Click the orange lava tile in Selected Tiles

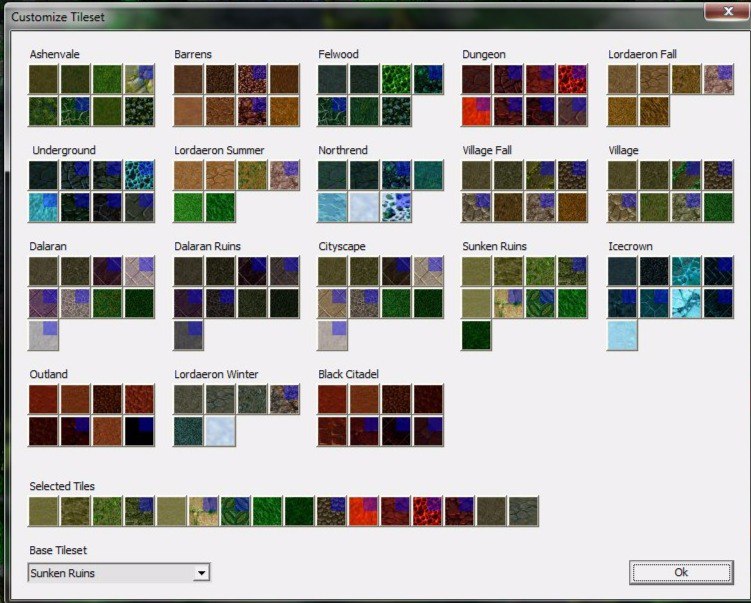[x=364, y=512]
